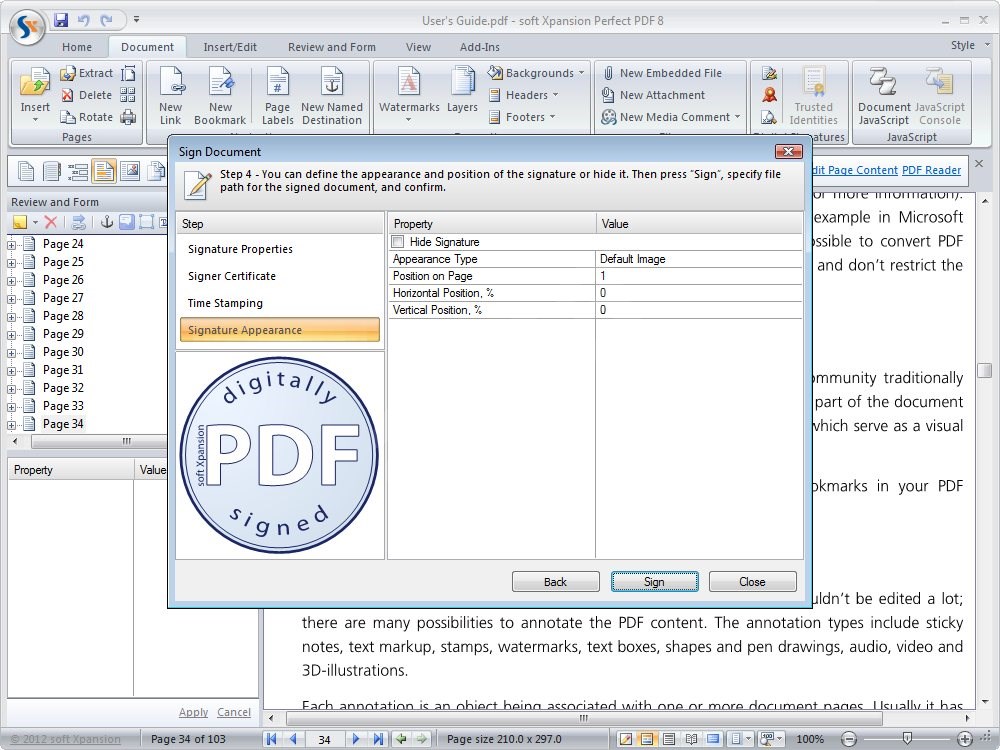The image size is (1000, 750).
Task: Click the Cancel link in property panel
Action: (233, 712)
